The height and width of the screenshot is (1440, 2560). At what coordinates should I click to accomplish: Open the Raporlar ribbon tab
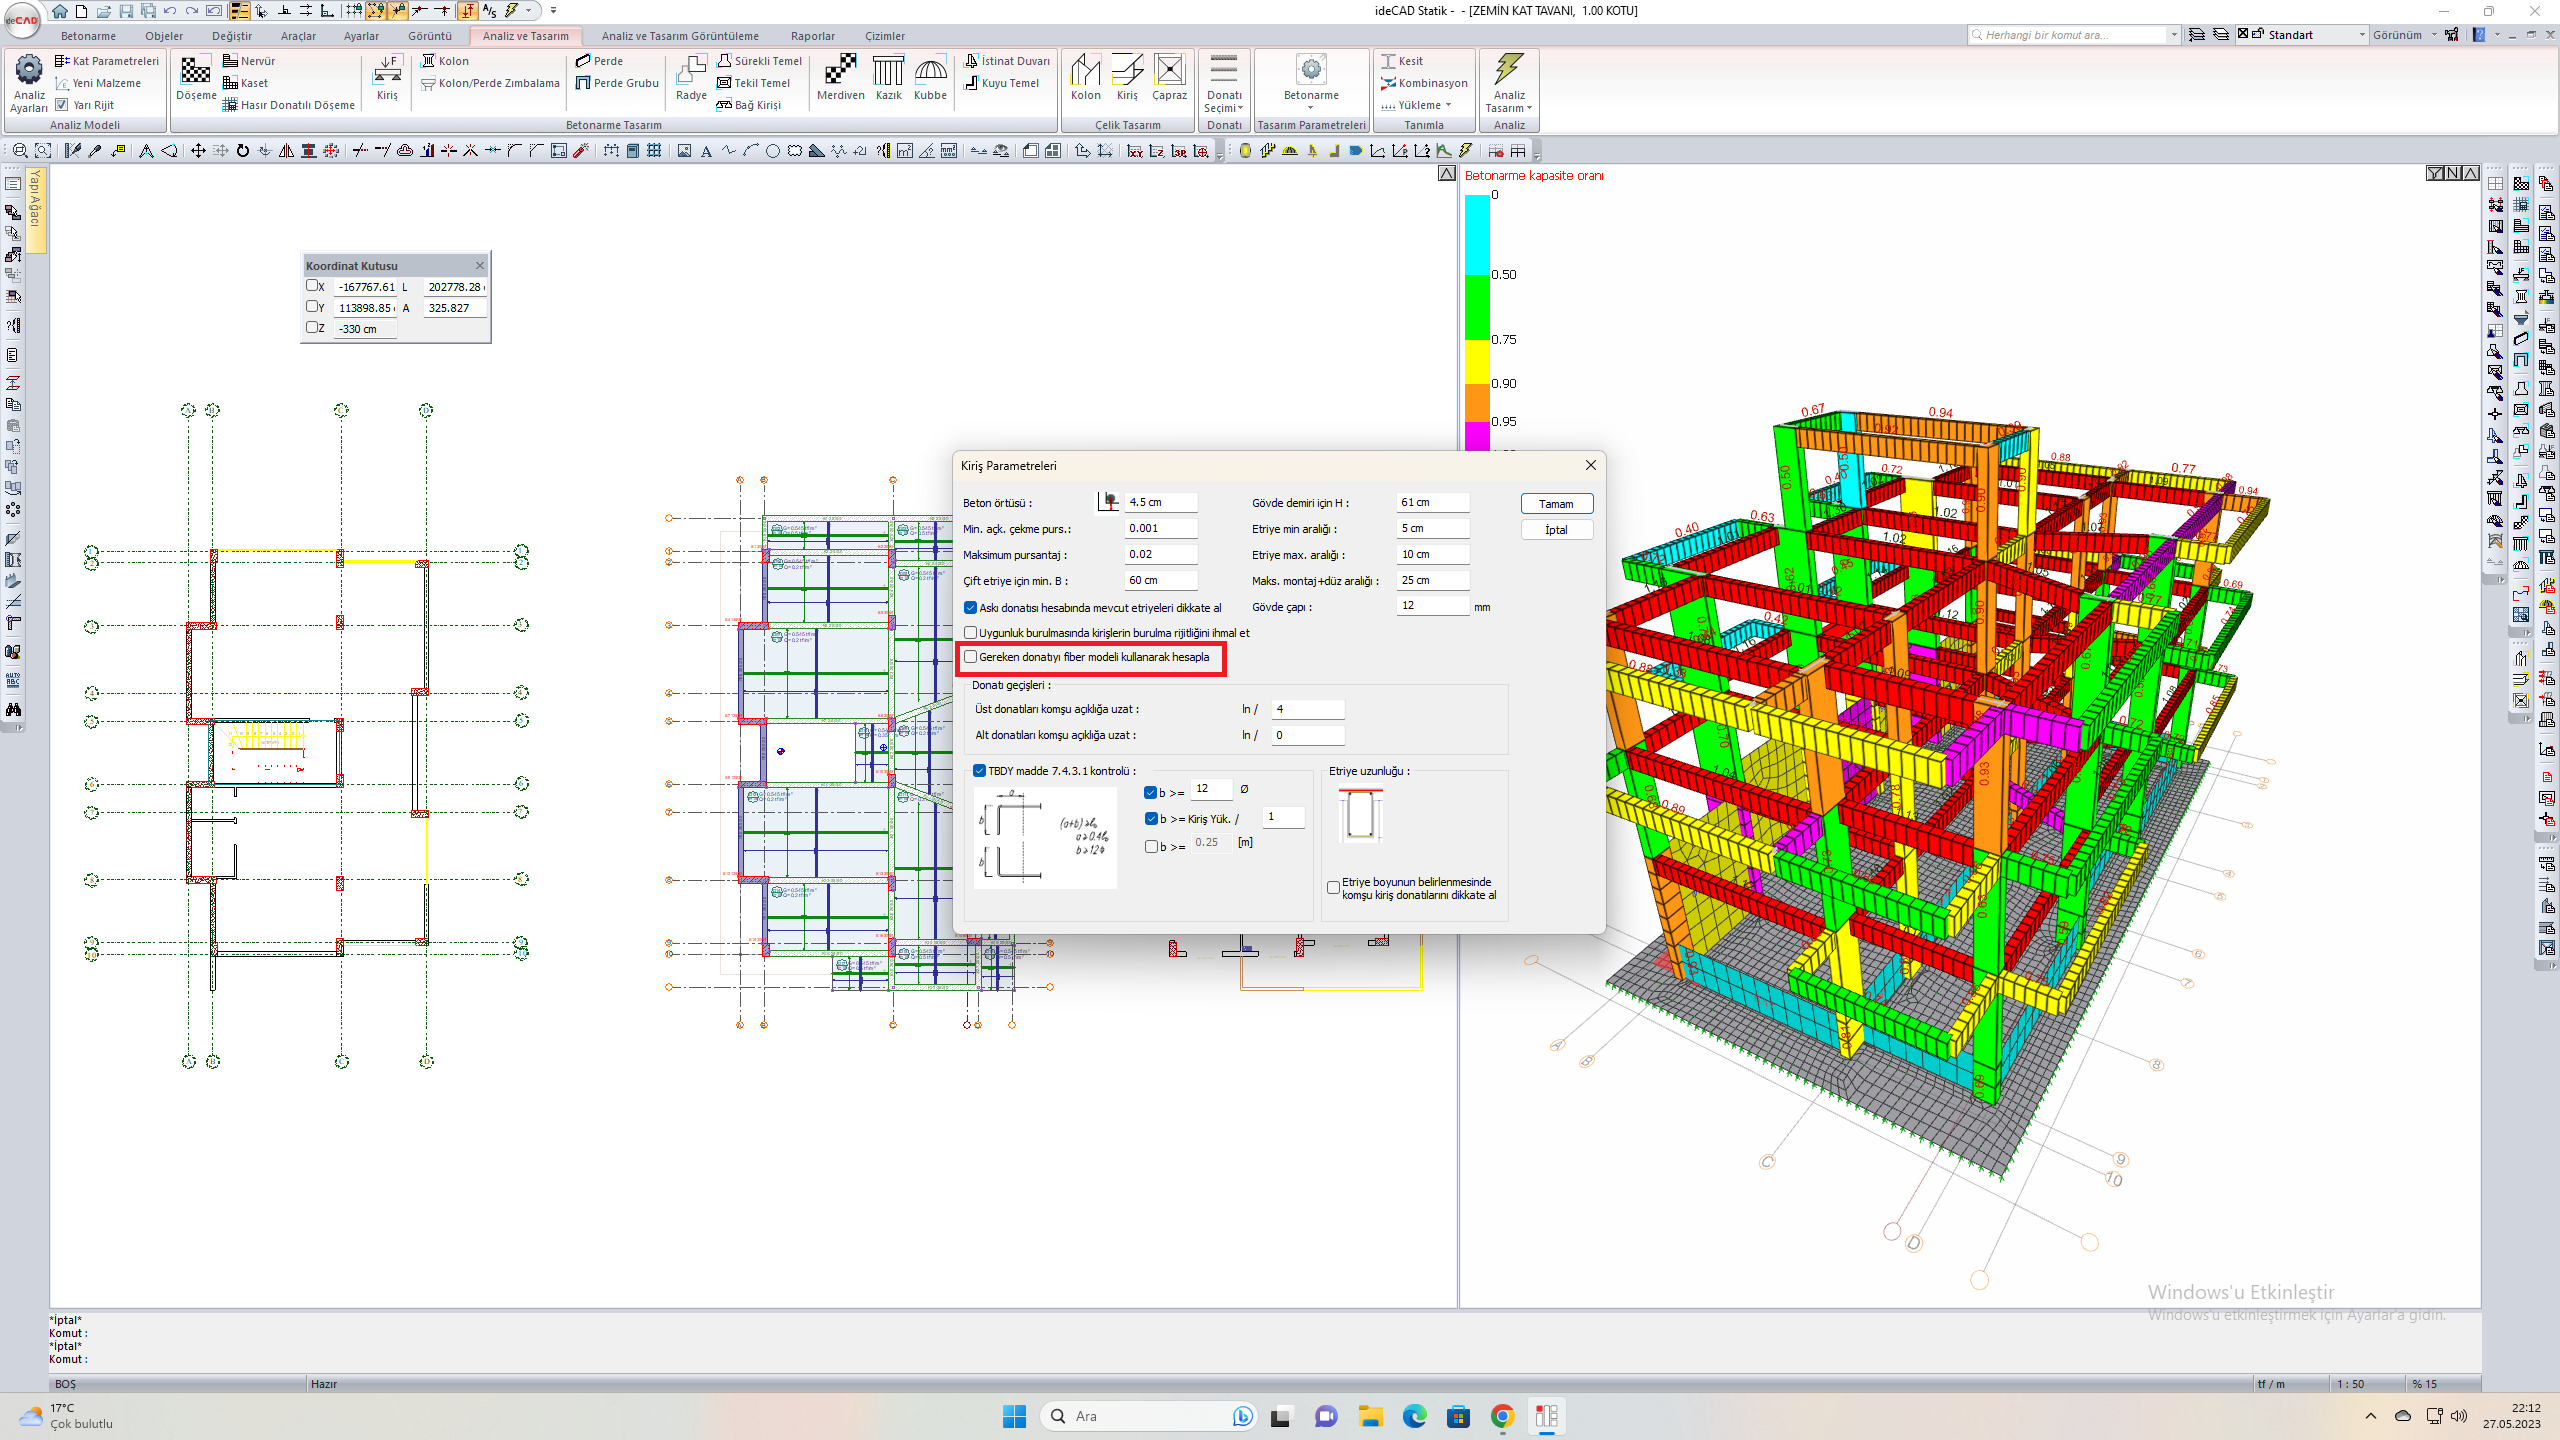click(x=813, y=36)
